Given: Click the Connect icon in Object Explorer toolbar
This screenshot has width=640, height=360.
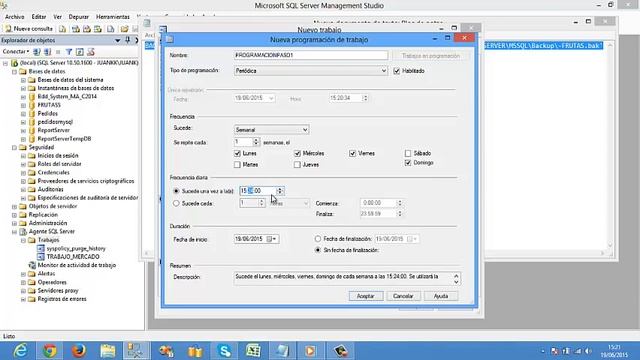Looking at the screenshot, I should [x=37, y=51].
